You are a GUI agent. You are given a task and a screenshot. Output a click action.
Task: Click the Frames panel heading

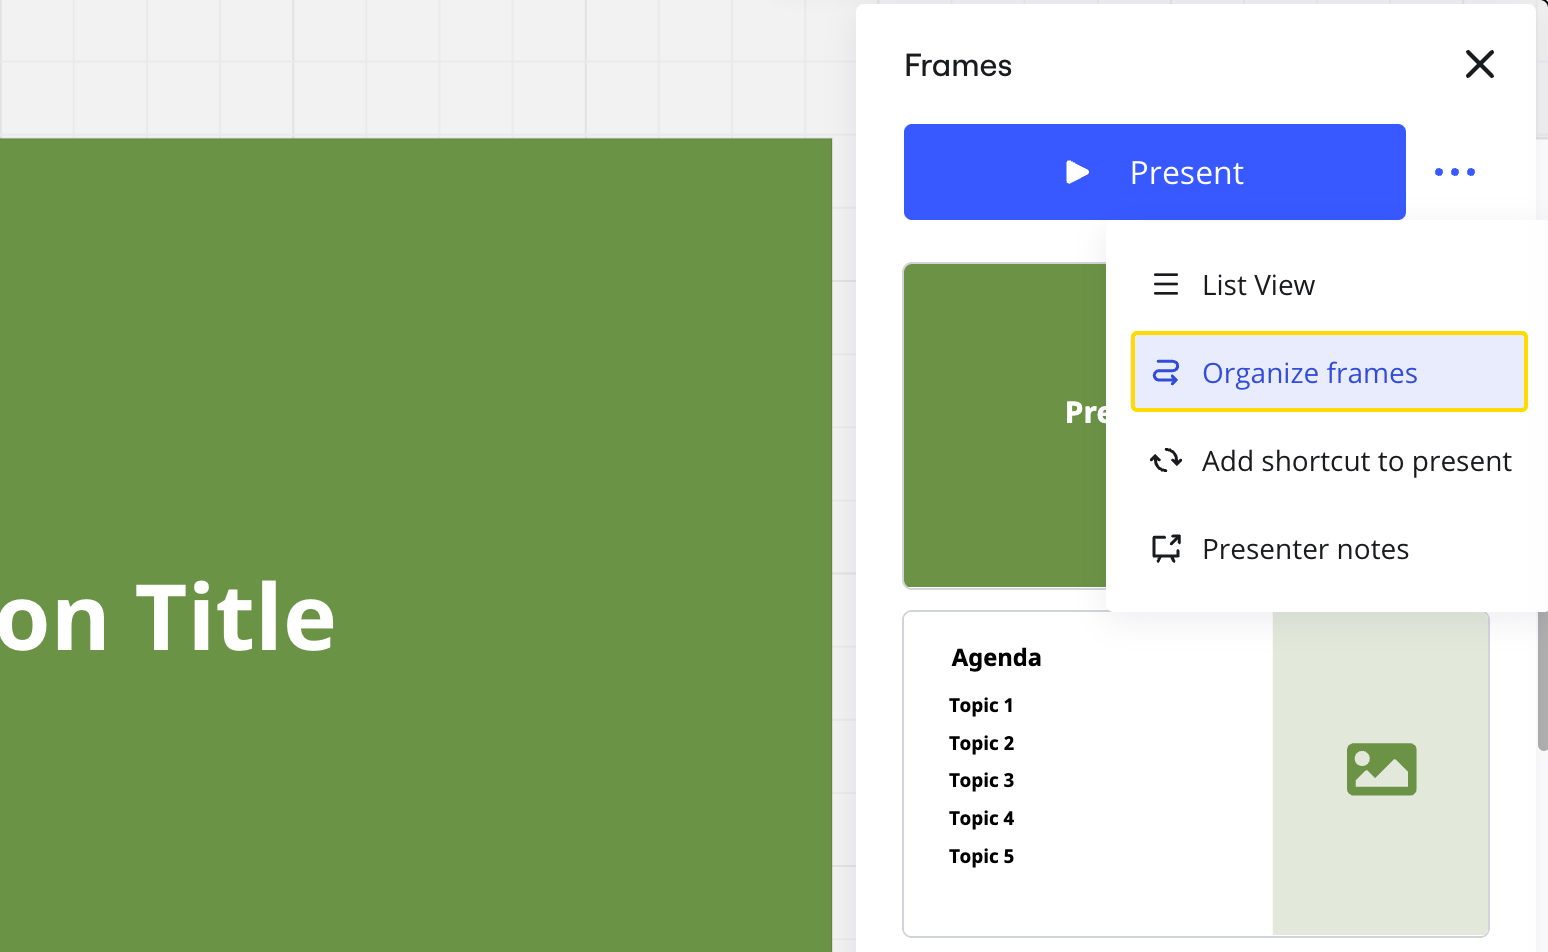pos(957,64)
